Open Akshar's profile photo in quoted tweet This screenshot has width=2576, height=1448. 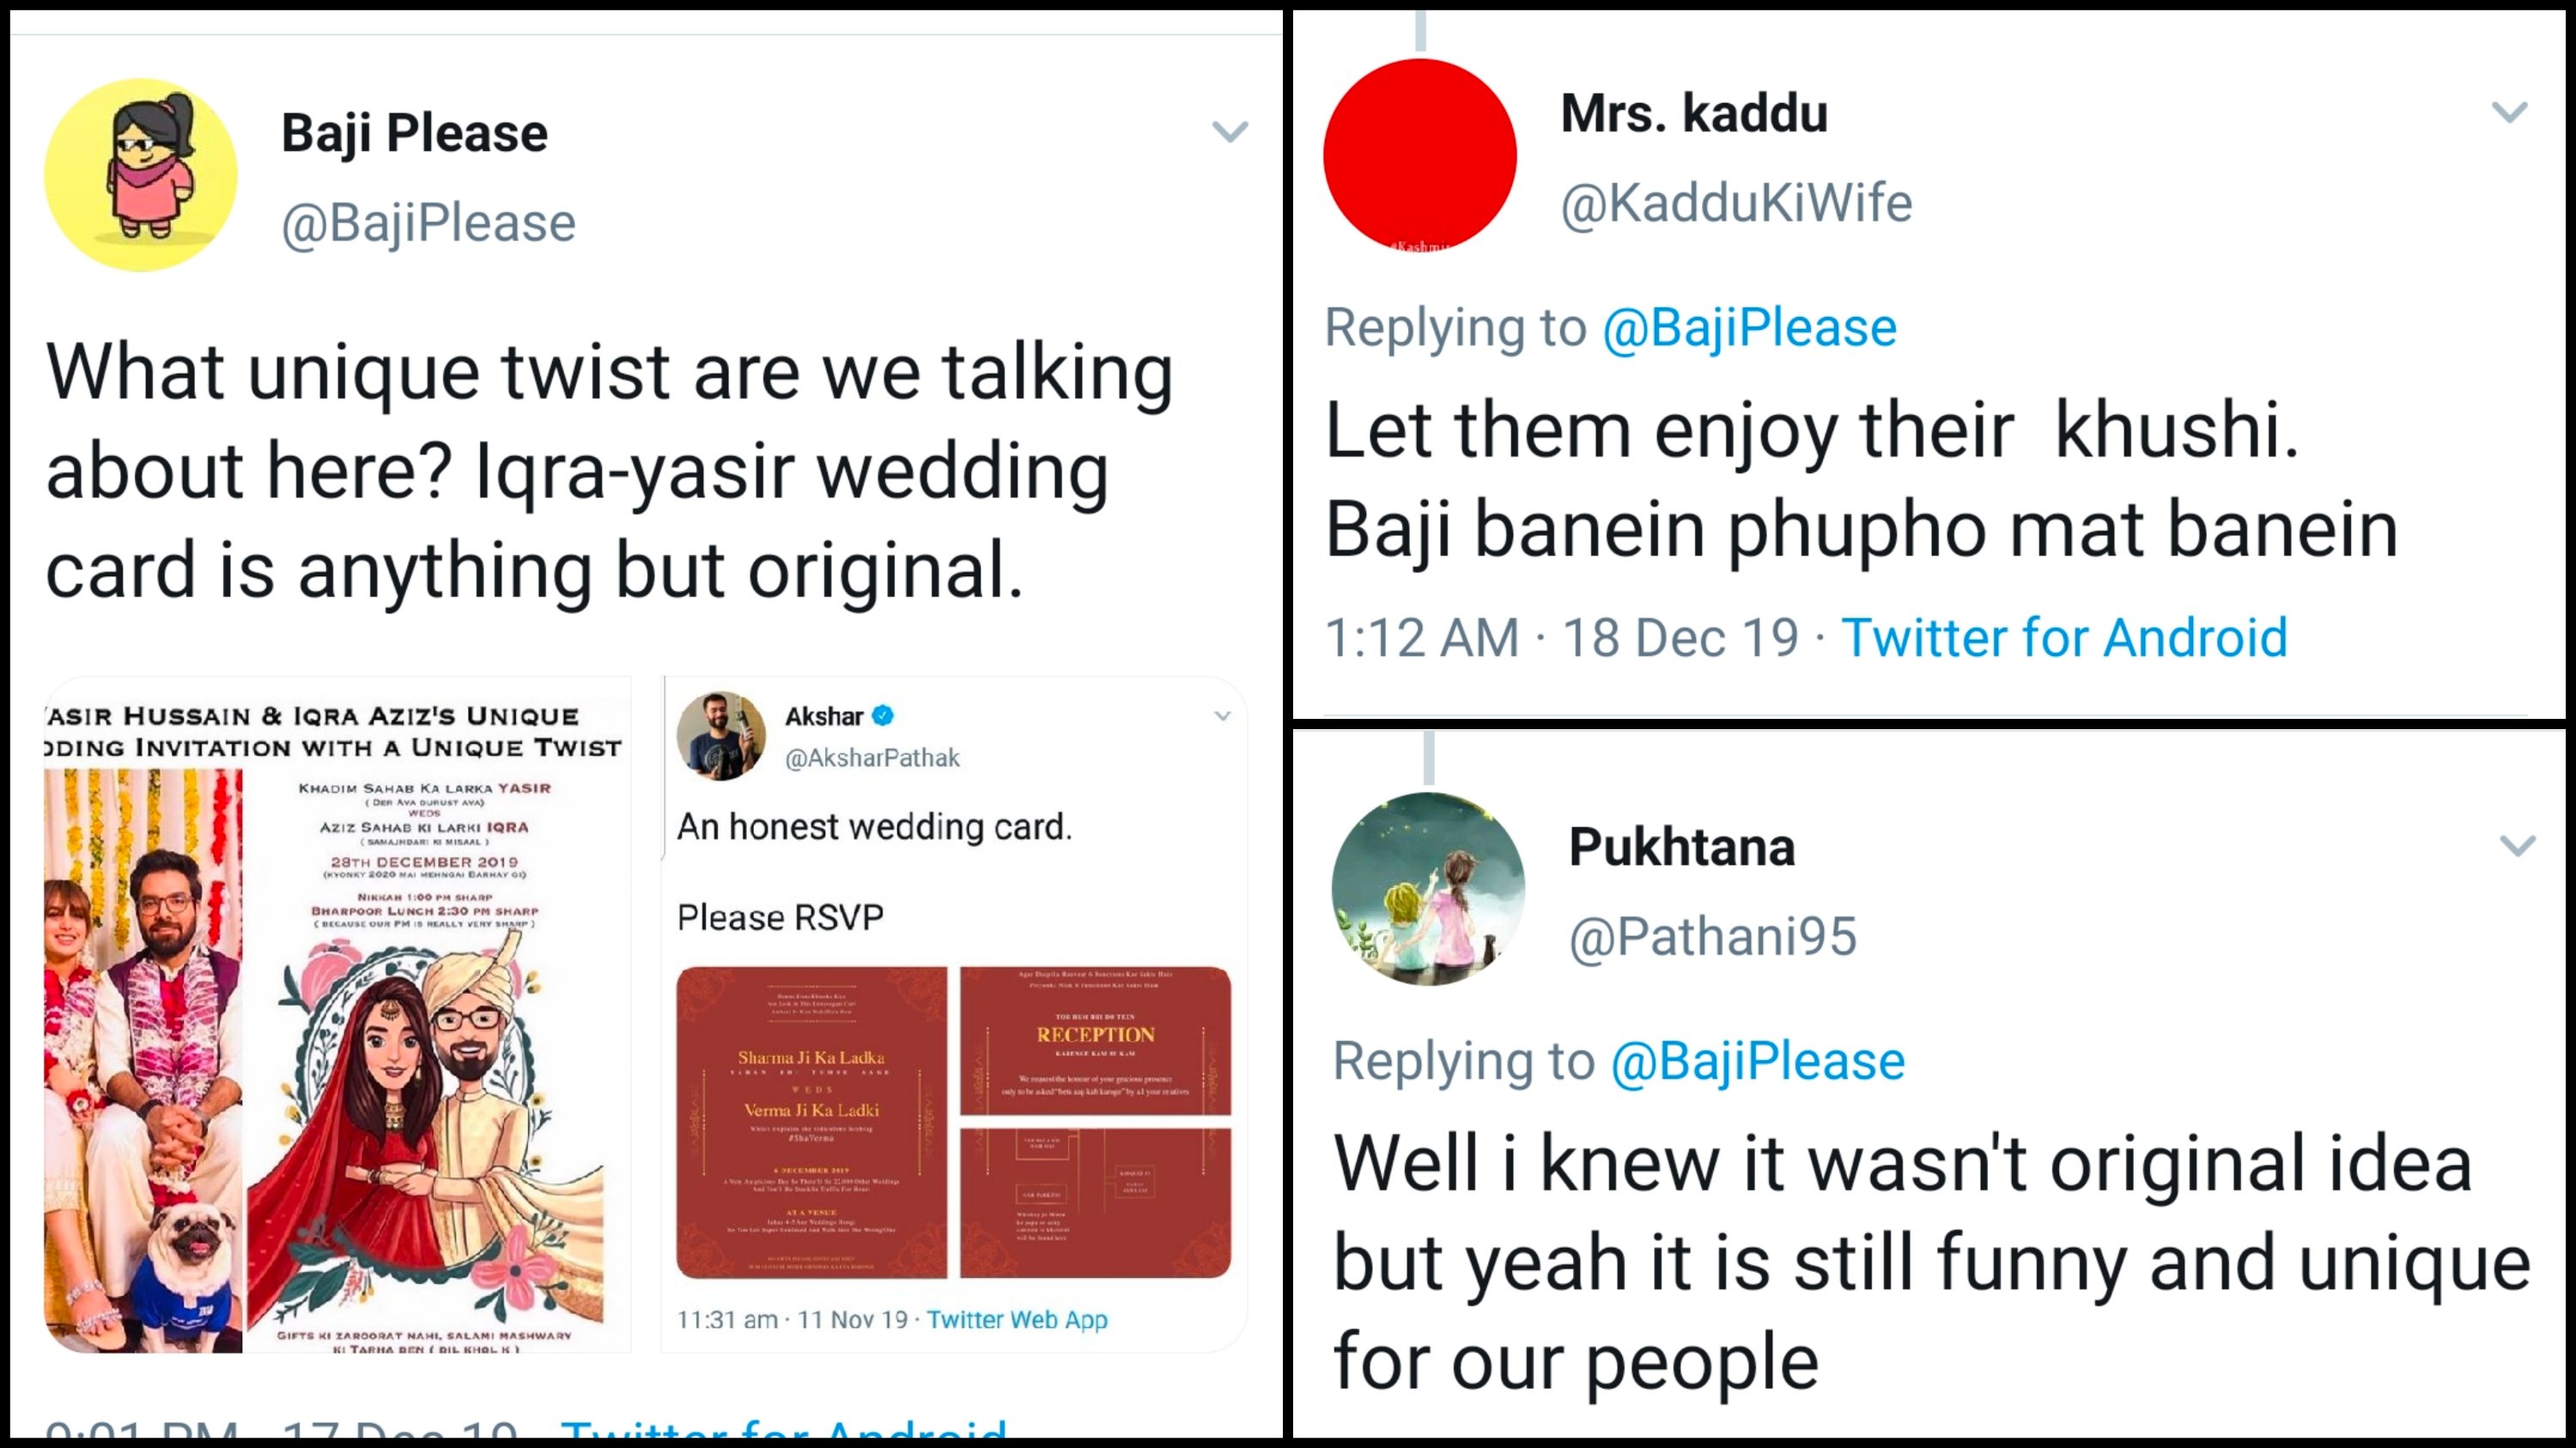point(721,736)
